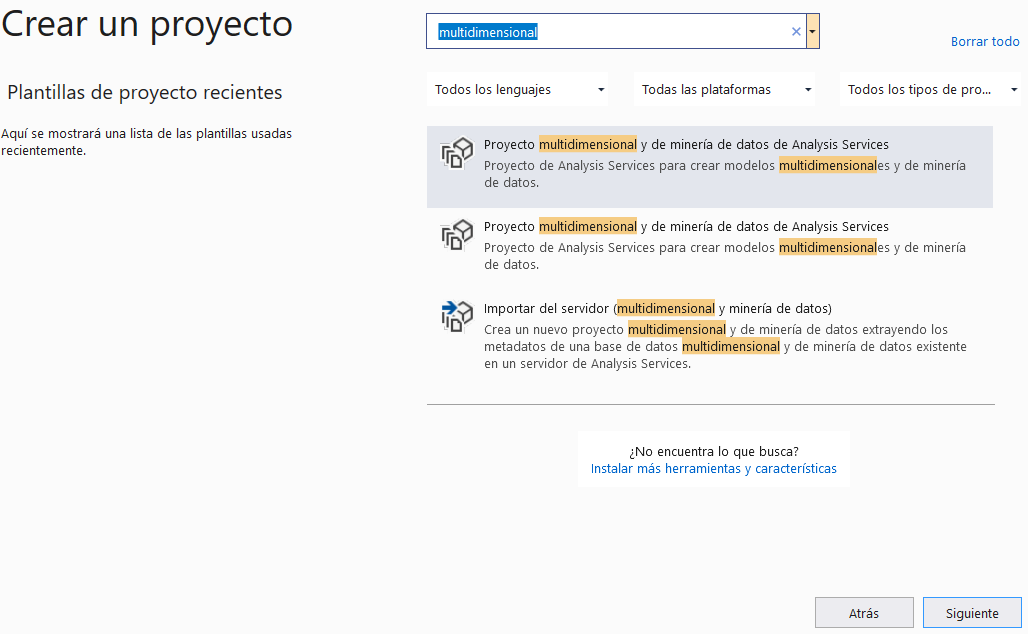Choose Importar del servidor template title
Image resolution: width=1028 pixels, height=634 pixels.
click(x=657, y=308)
